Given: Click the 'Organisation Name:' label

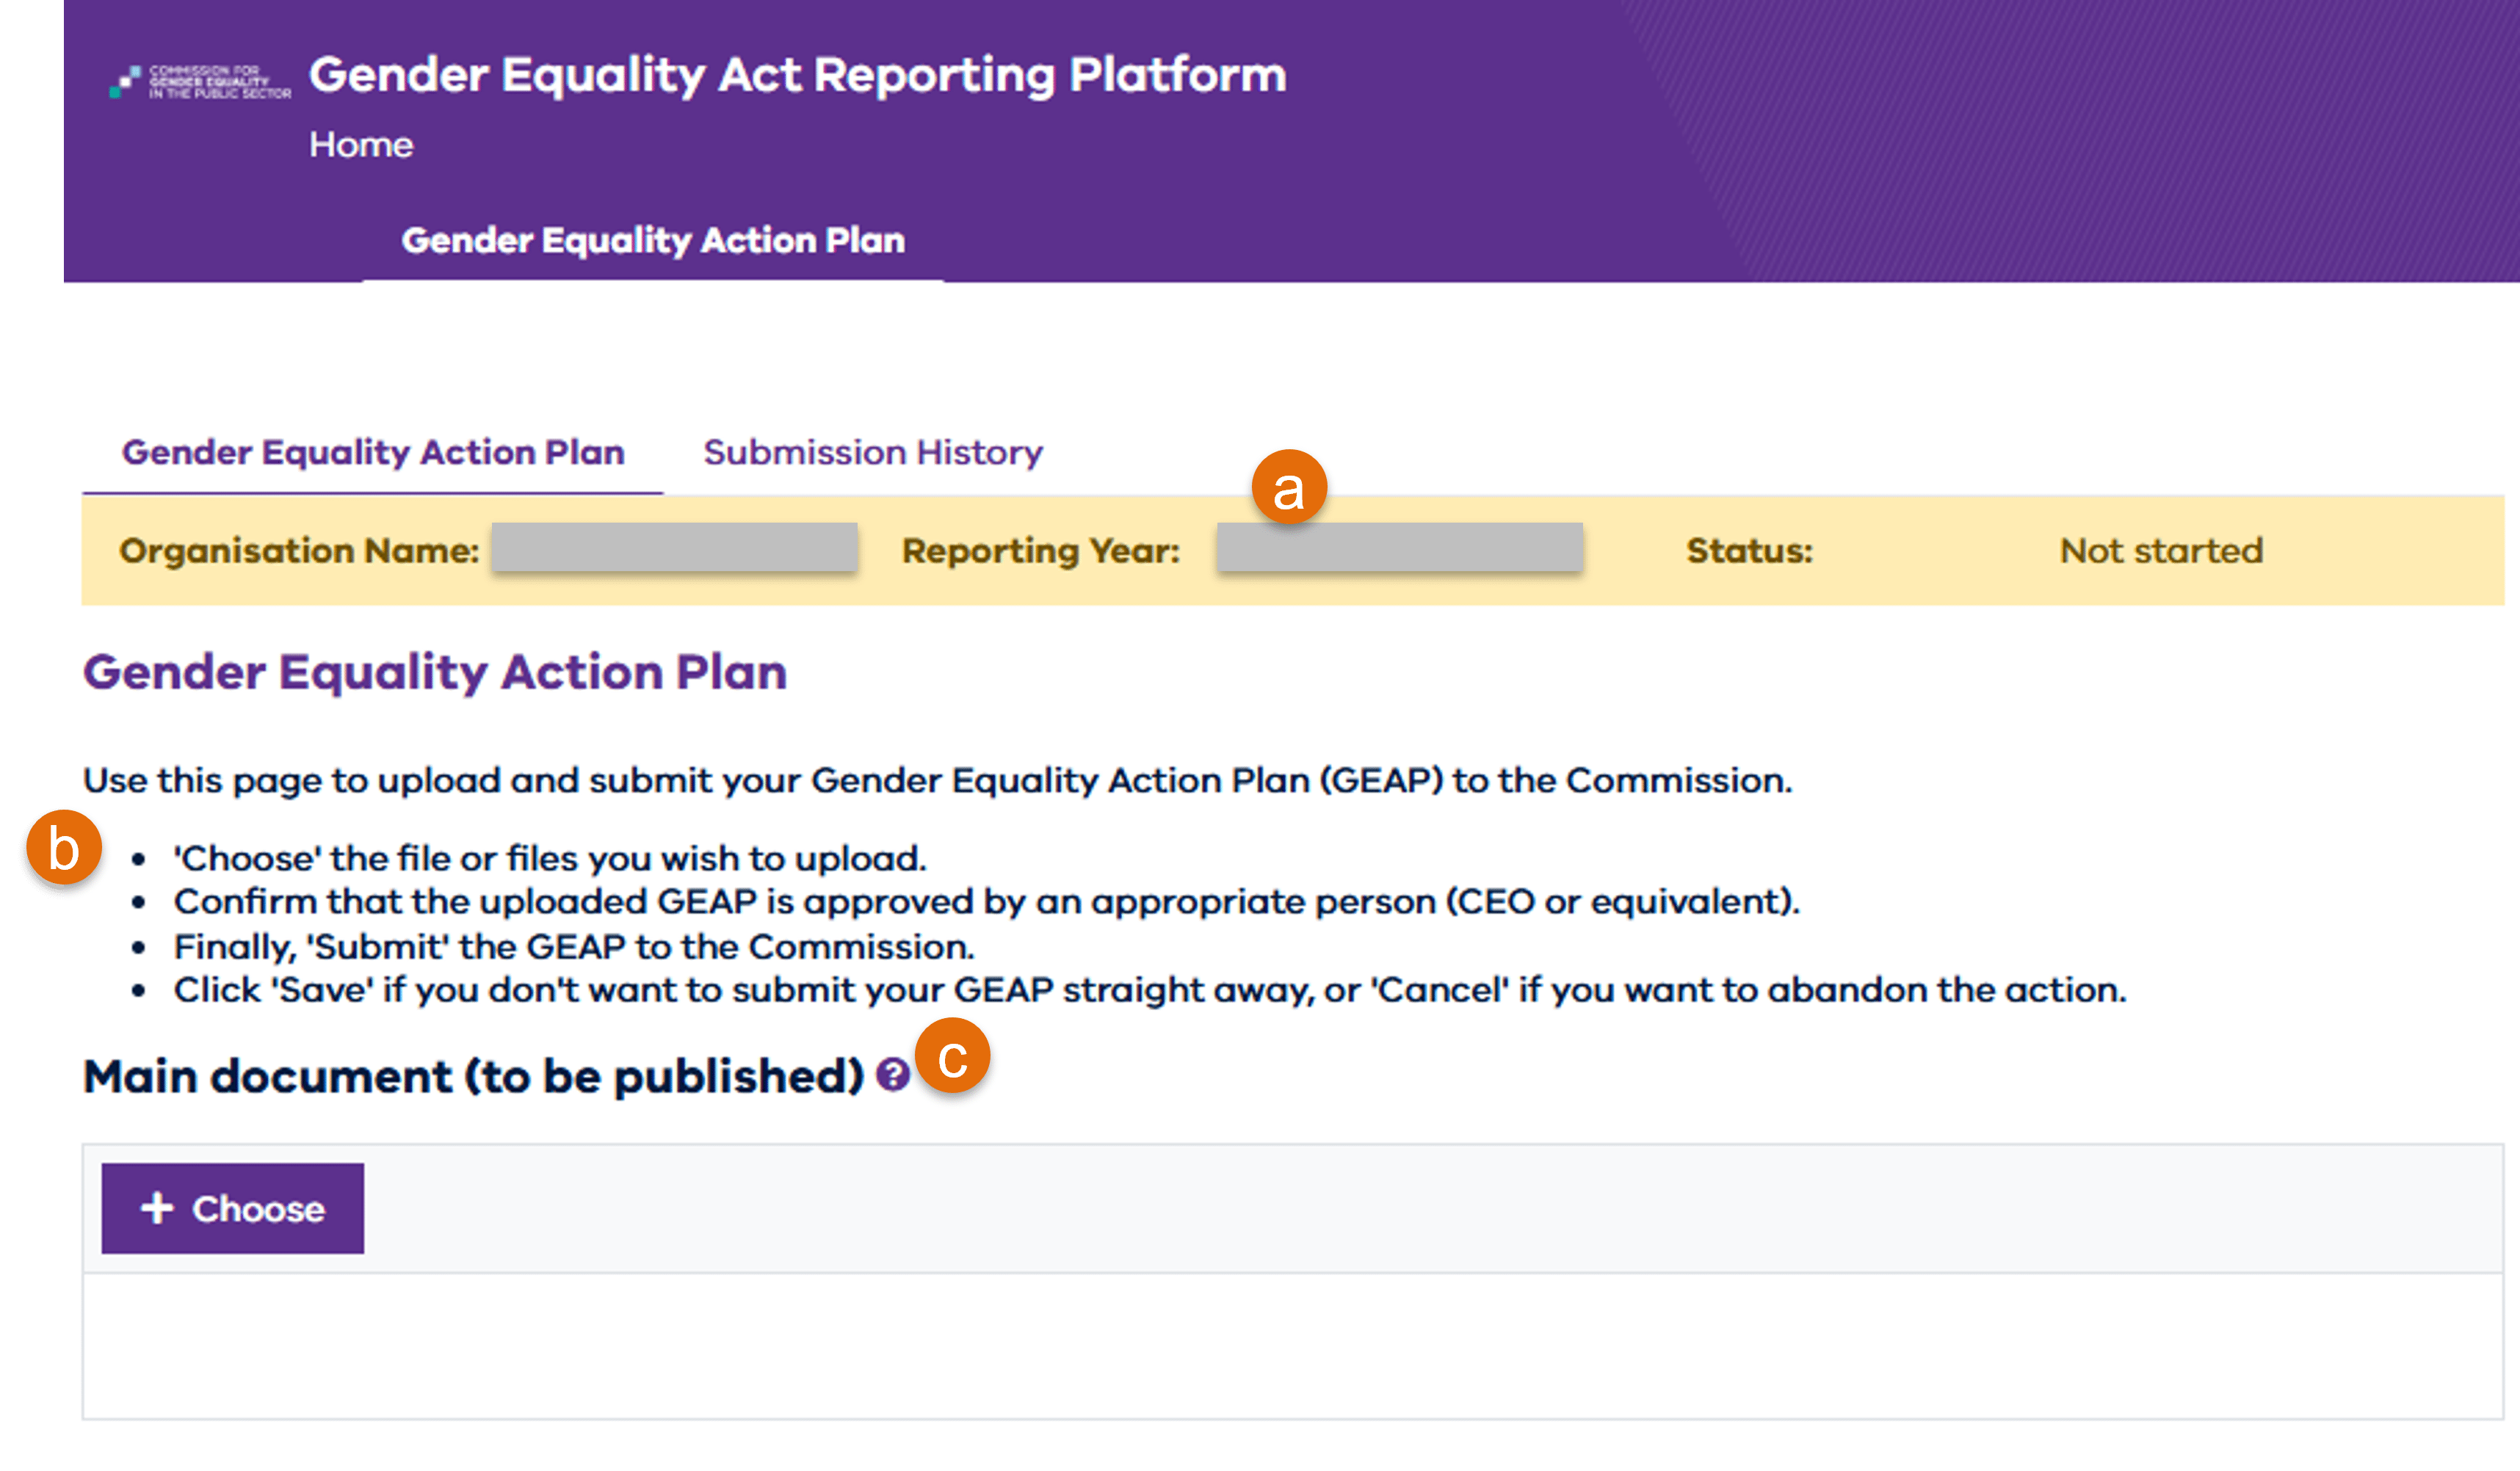Looking at the screenshot, I should click(x=299, y=551).
